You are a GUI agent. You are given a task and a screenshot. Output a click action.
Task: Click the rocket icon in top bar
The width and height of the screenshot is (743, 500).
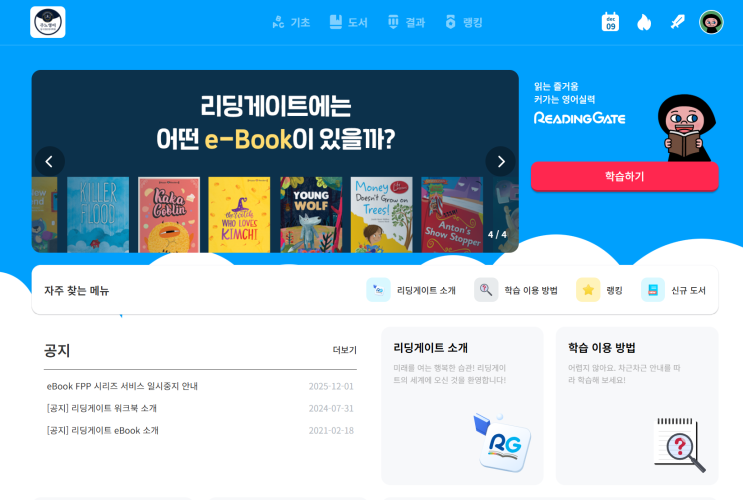678,22
